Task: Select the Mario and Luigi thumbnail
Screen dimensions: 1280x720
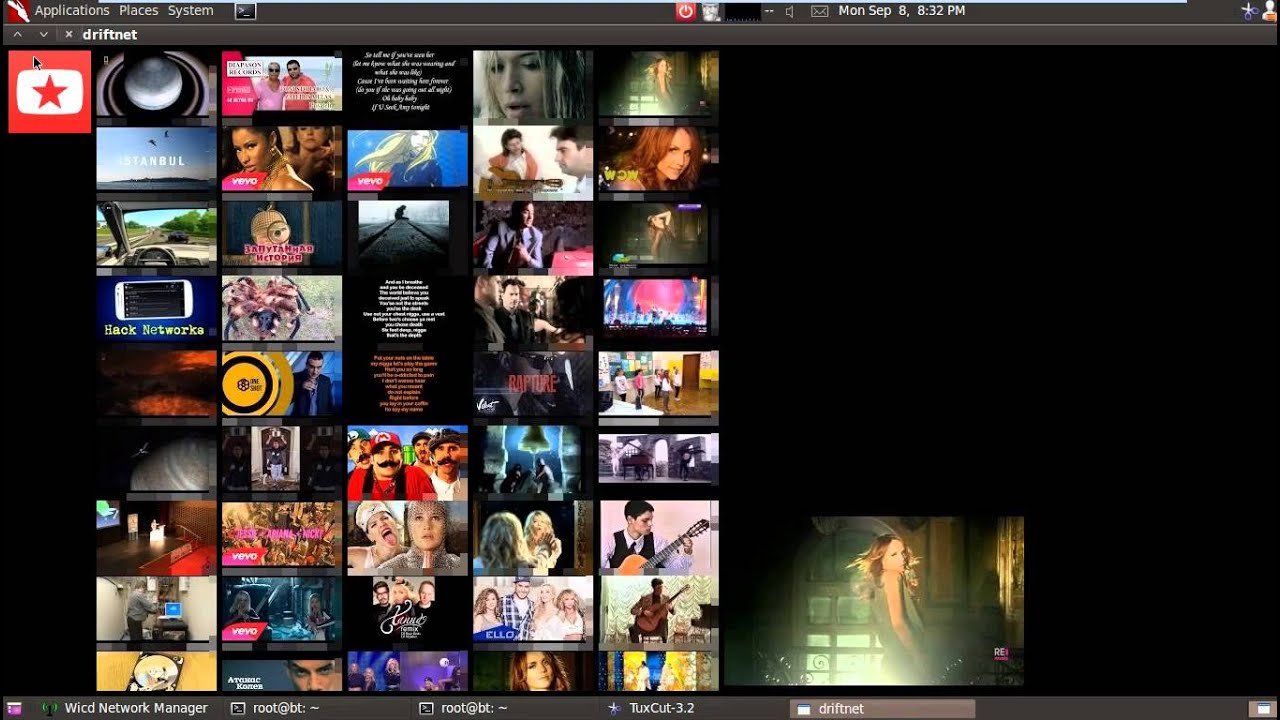Action: click(x=407, y=463)
